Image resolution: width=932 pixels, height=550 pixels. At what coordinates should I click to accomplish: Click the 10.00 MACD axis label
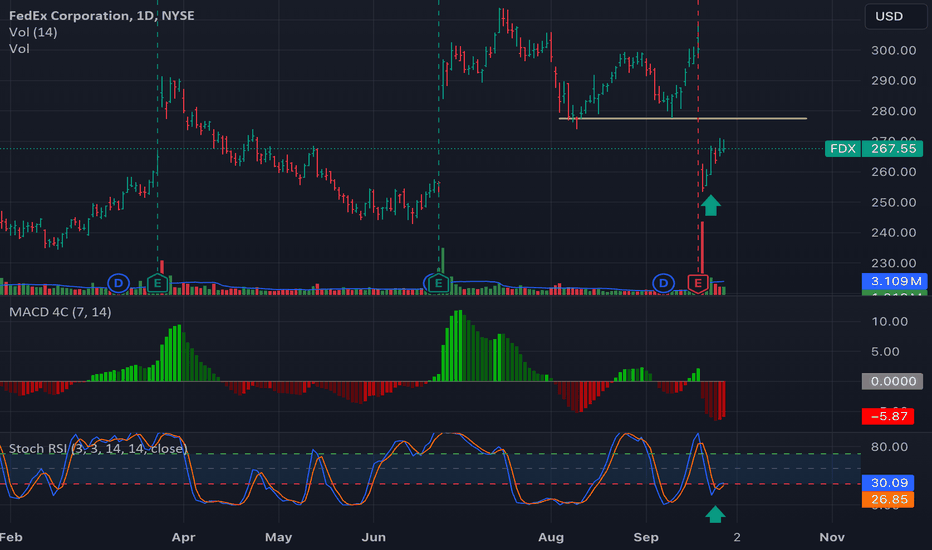pos(889,322)
